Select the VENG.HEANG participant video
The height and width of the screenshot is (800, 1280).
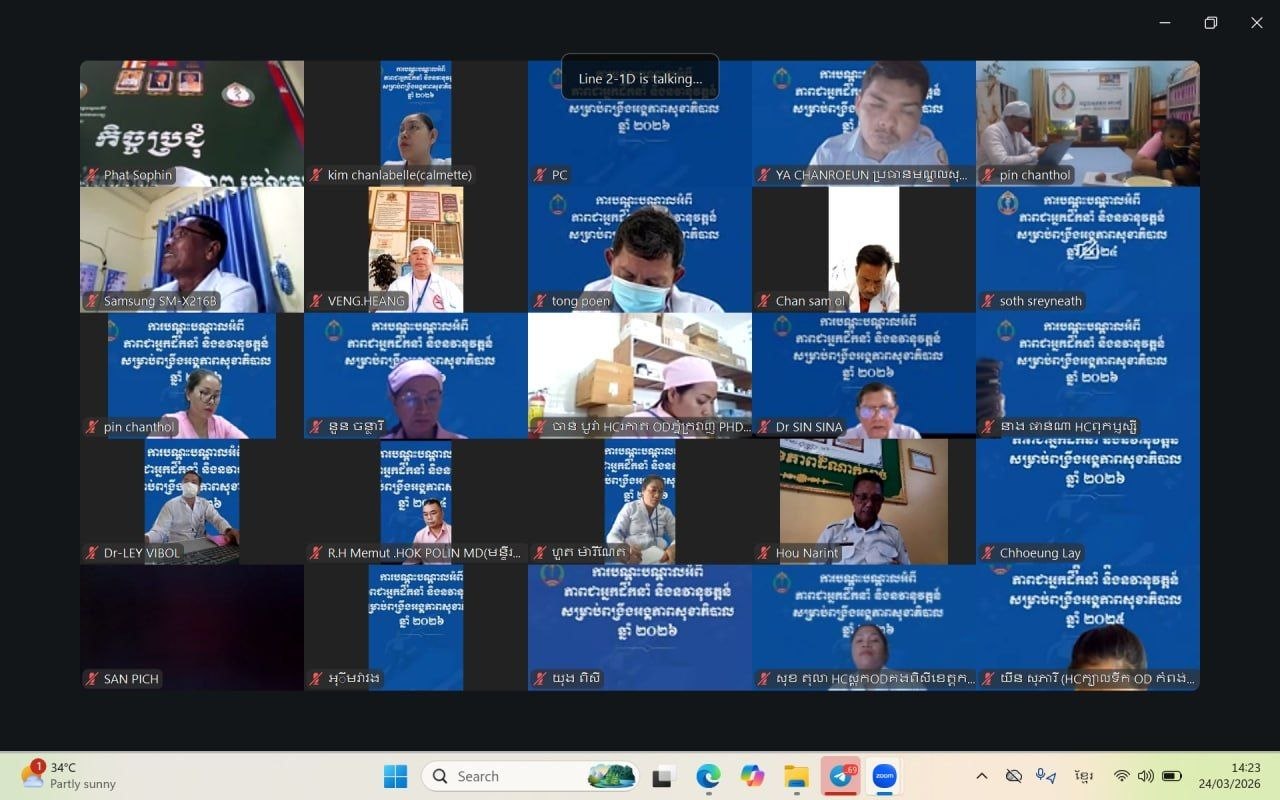(416, 248)
